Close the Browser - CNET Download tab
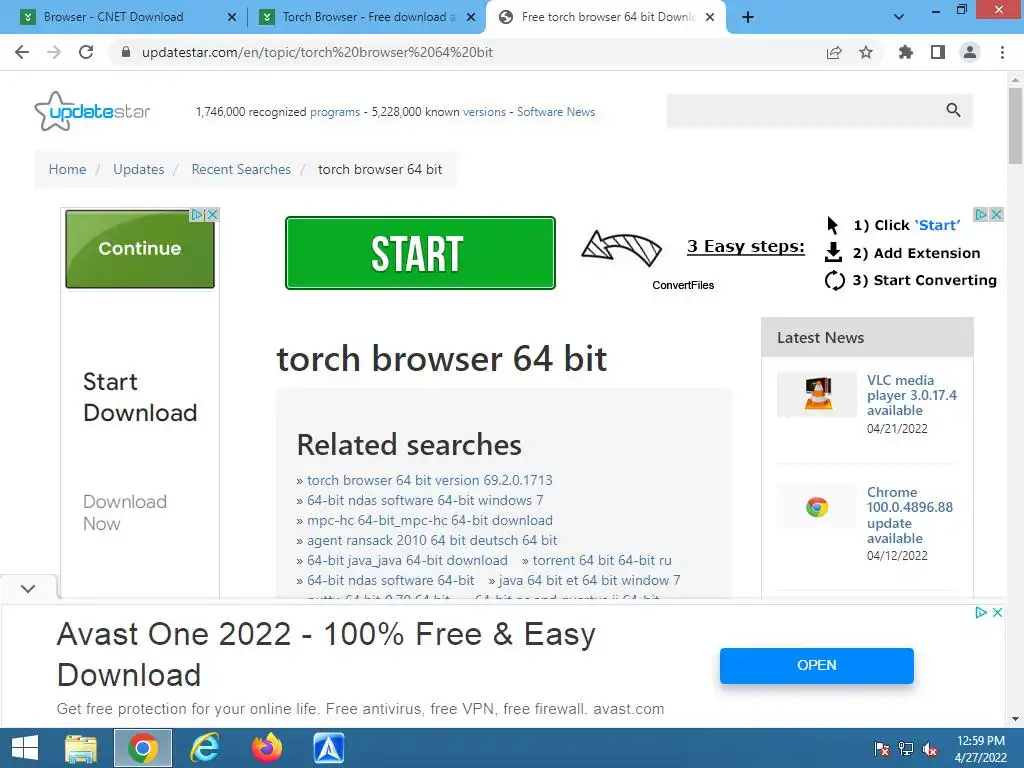Screen dimensions: 1024x768 coord(232,17)
